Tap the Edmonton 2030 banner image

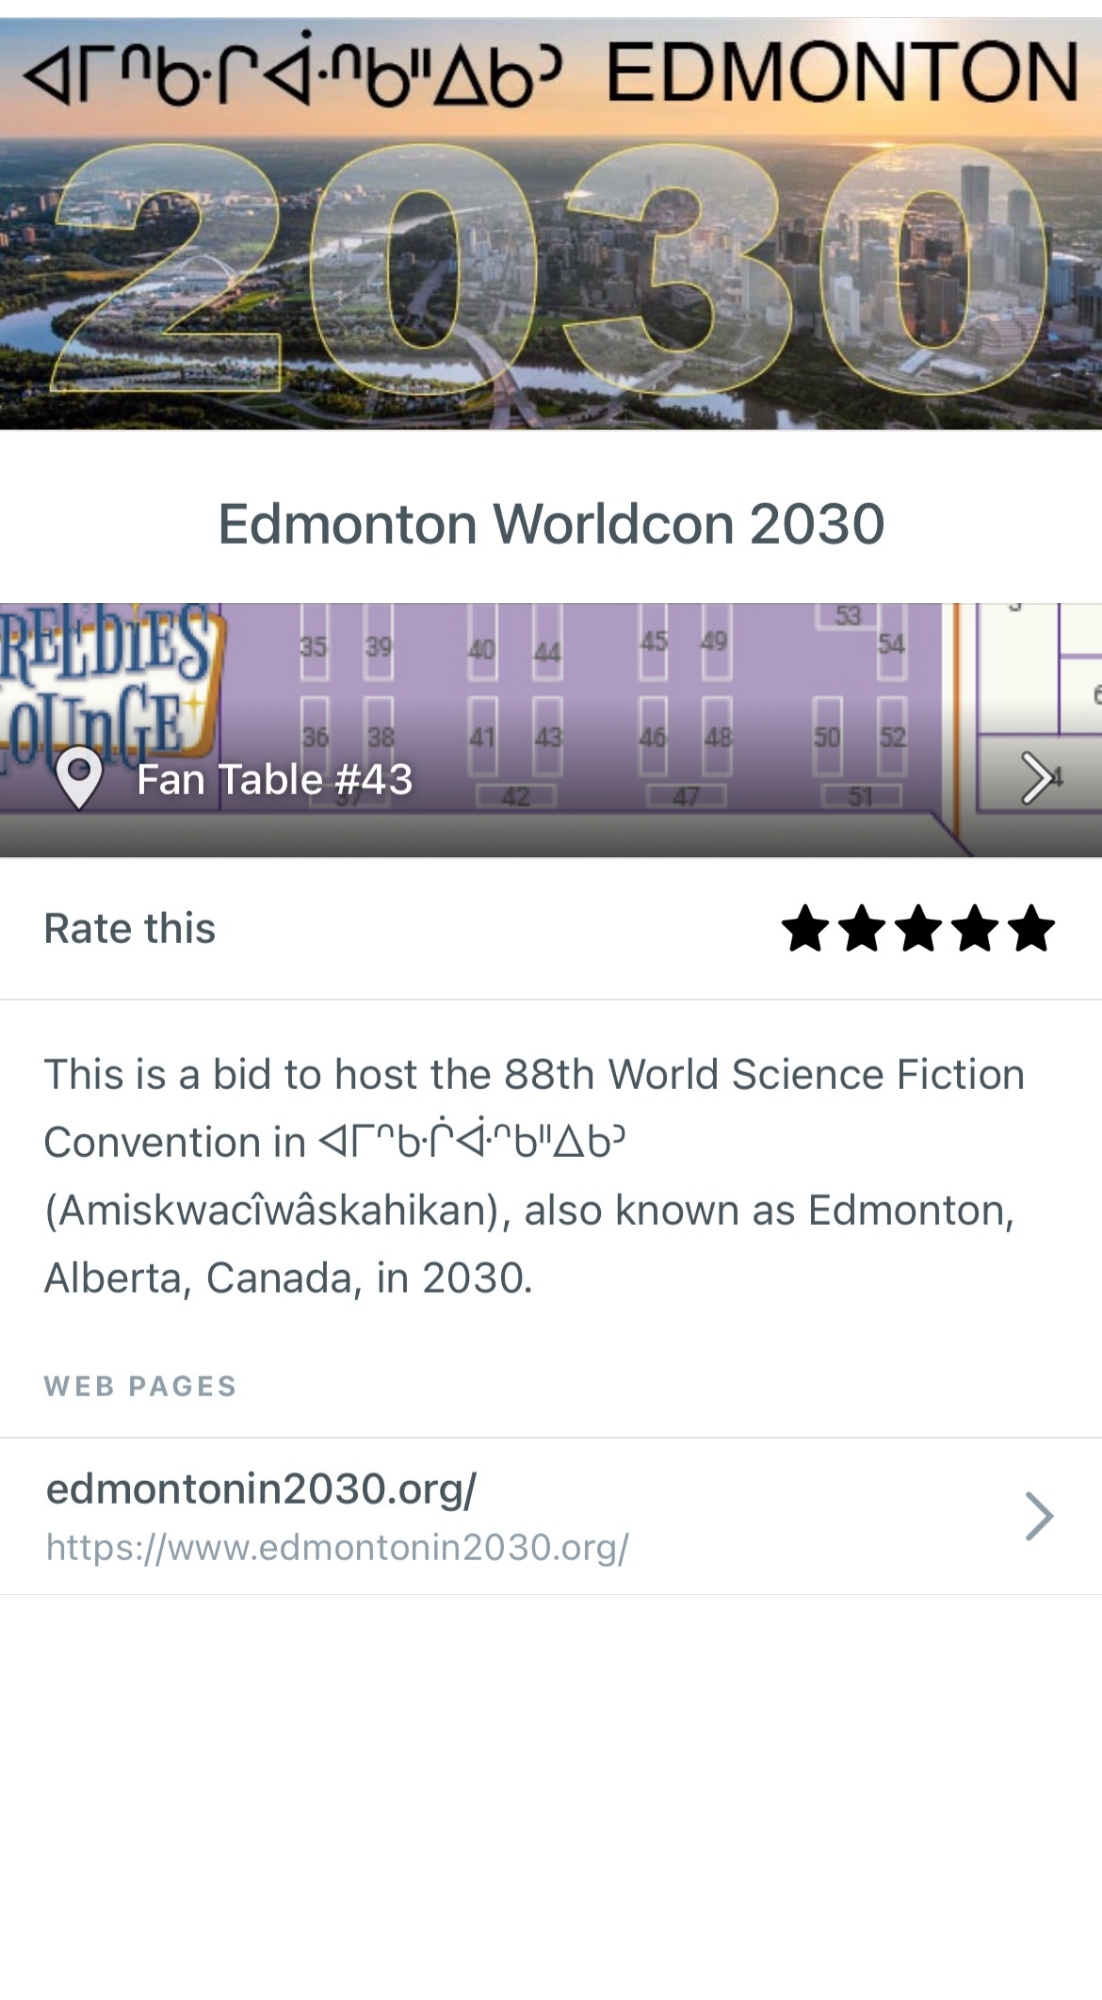coord(551,225)
